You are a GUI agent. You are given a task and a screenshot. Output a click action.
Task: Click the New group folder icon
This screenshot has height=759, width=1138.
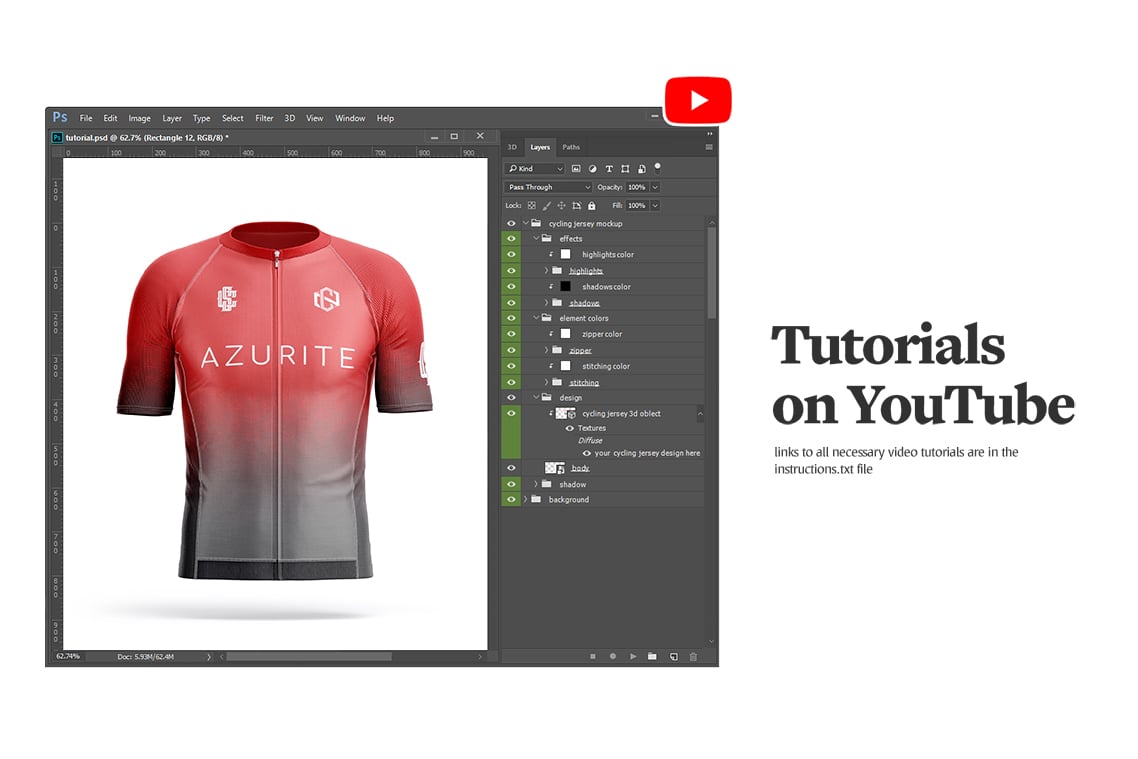(651, 656)
